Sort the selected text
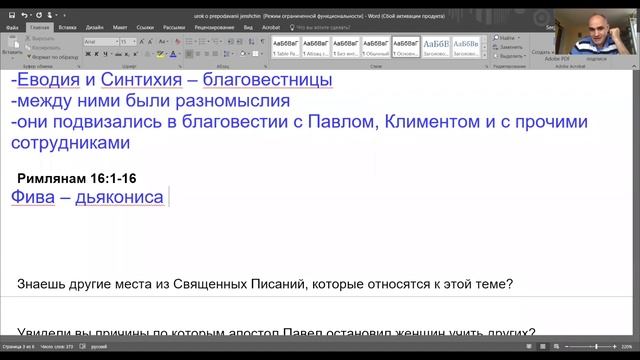 [251, 42]
